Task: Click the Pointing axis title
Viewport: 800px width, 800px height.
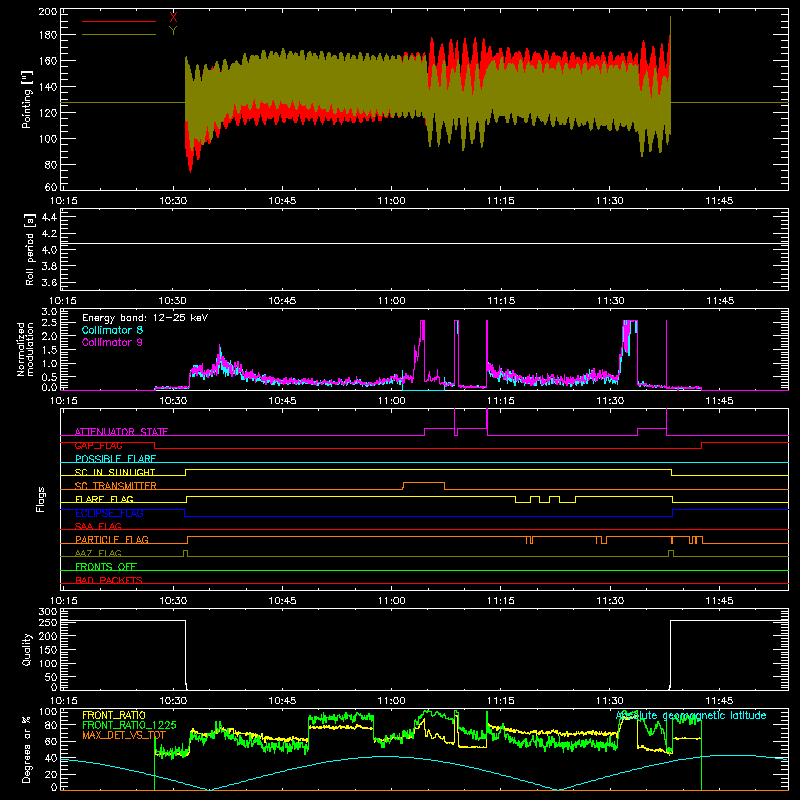Action: 26,99
